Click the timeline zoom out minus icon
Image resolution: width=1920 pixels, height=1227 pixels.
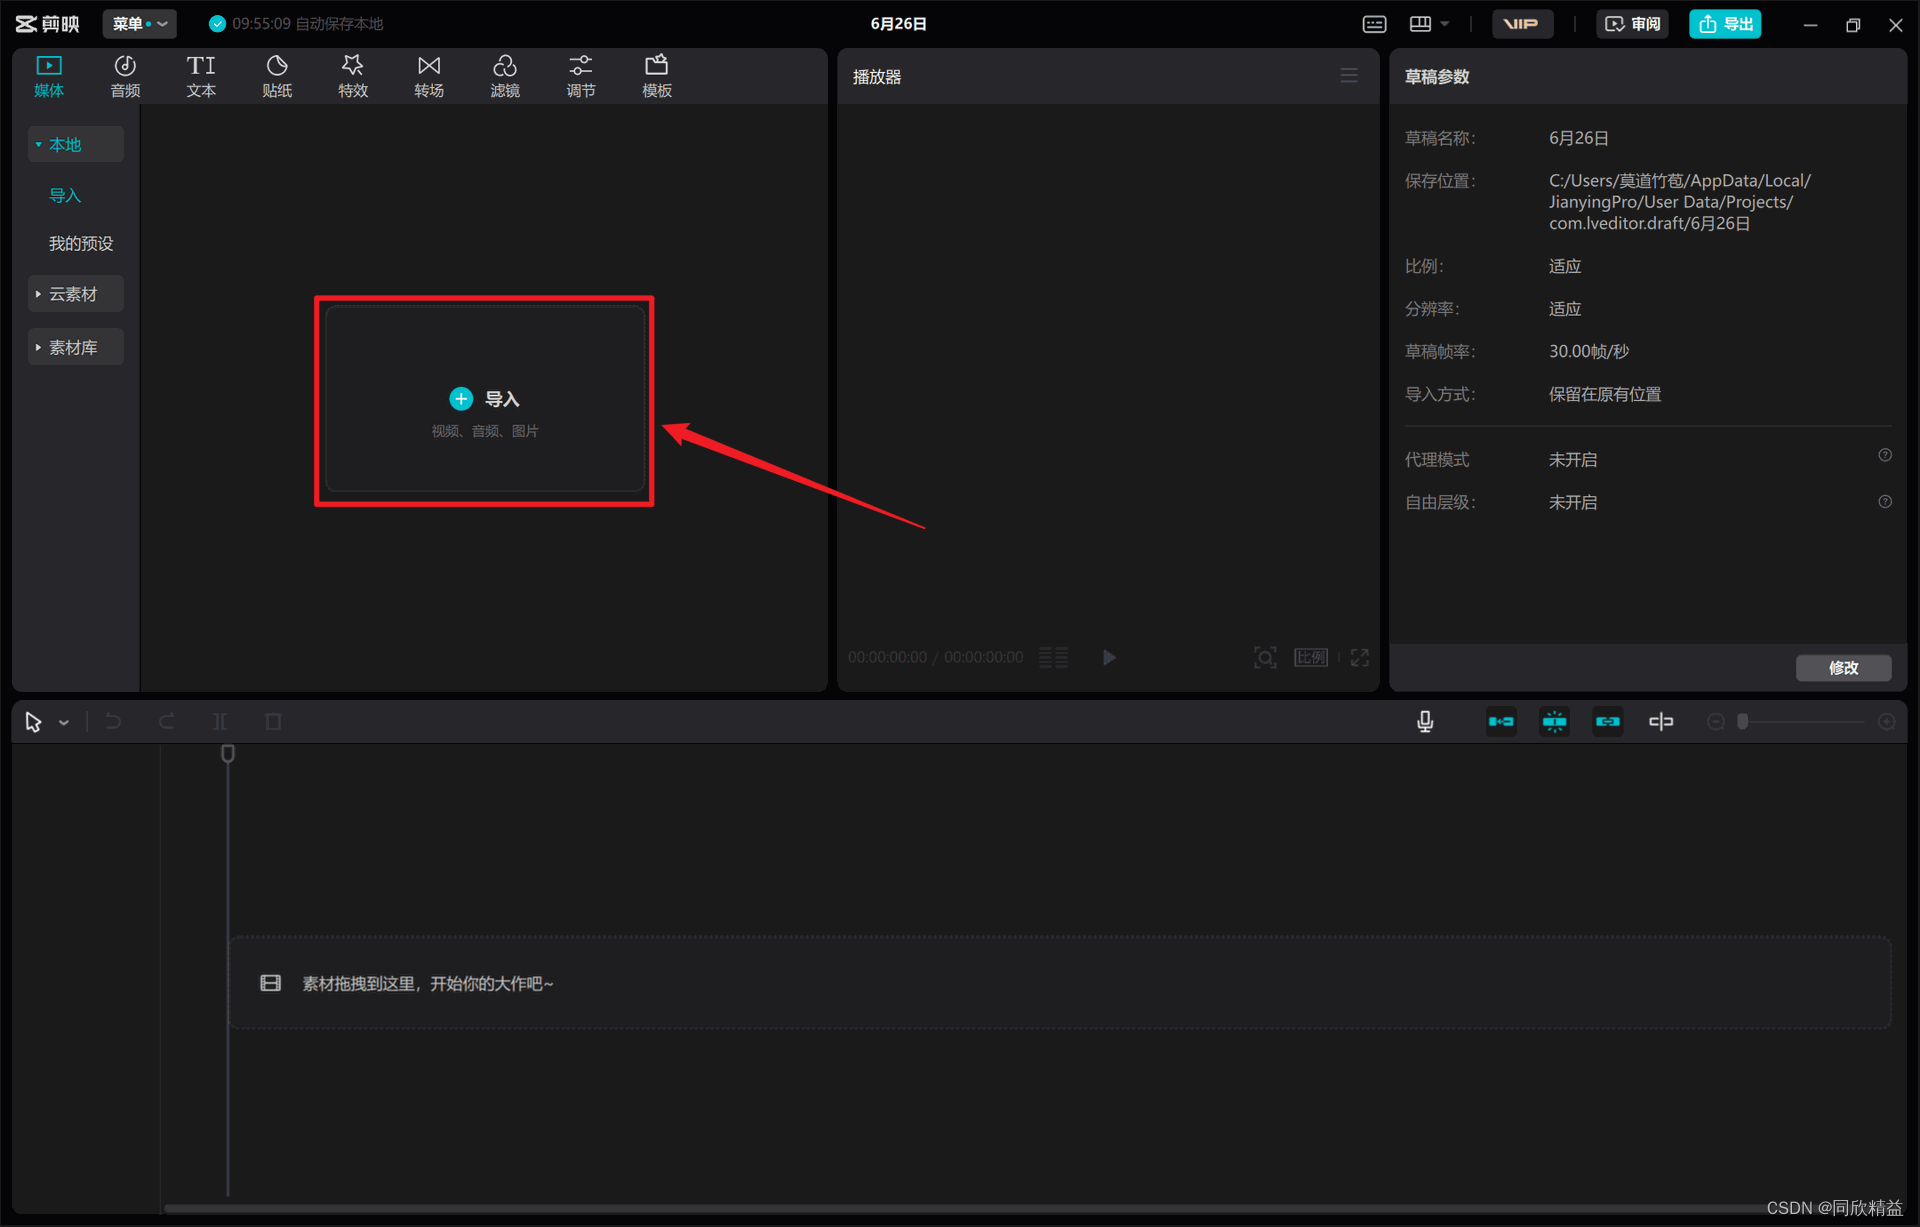click(1715, 722)
